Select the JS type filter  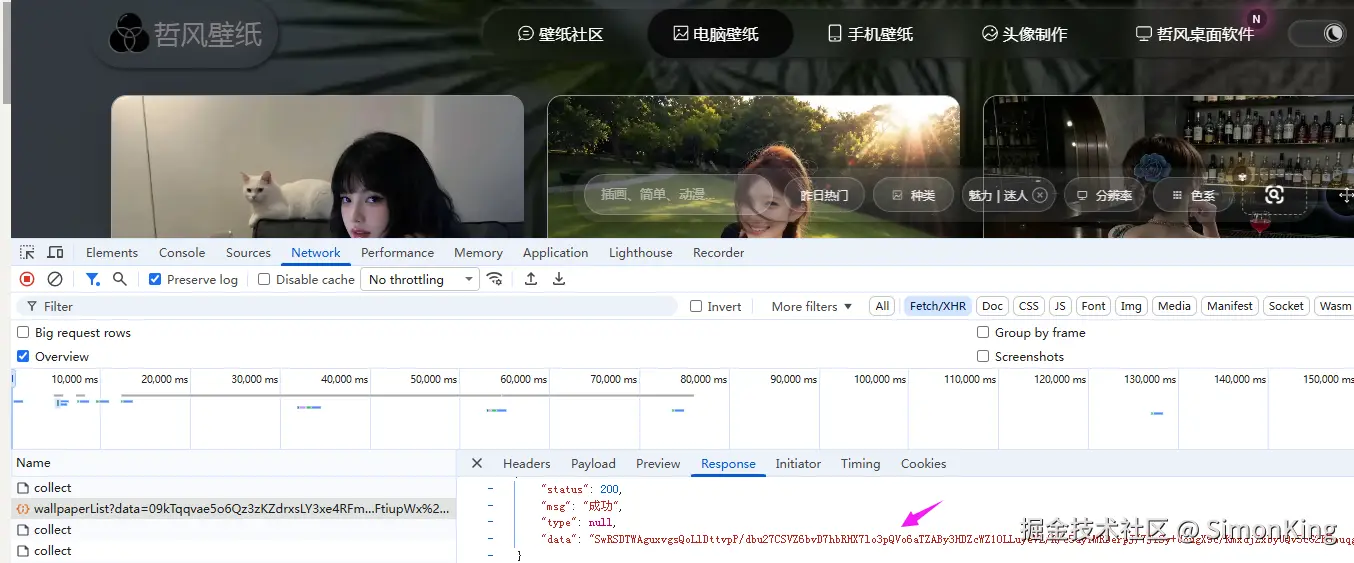1060,306
